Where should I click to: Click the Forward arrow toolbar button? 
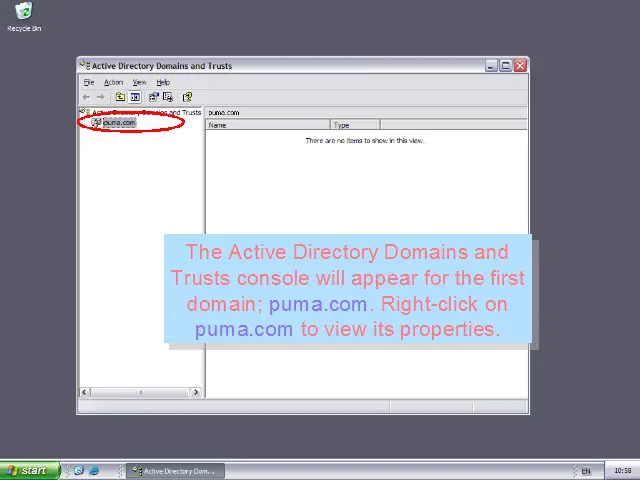(x=100, y=97)
